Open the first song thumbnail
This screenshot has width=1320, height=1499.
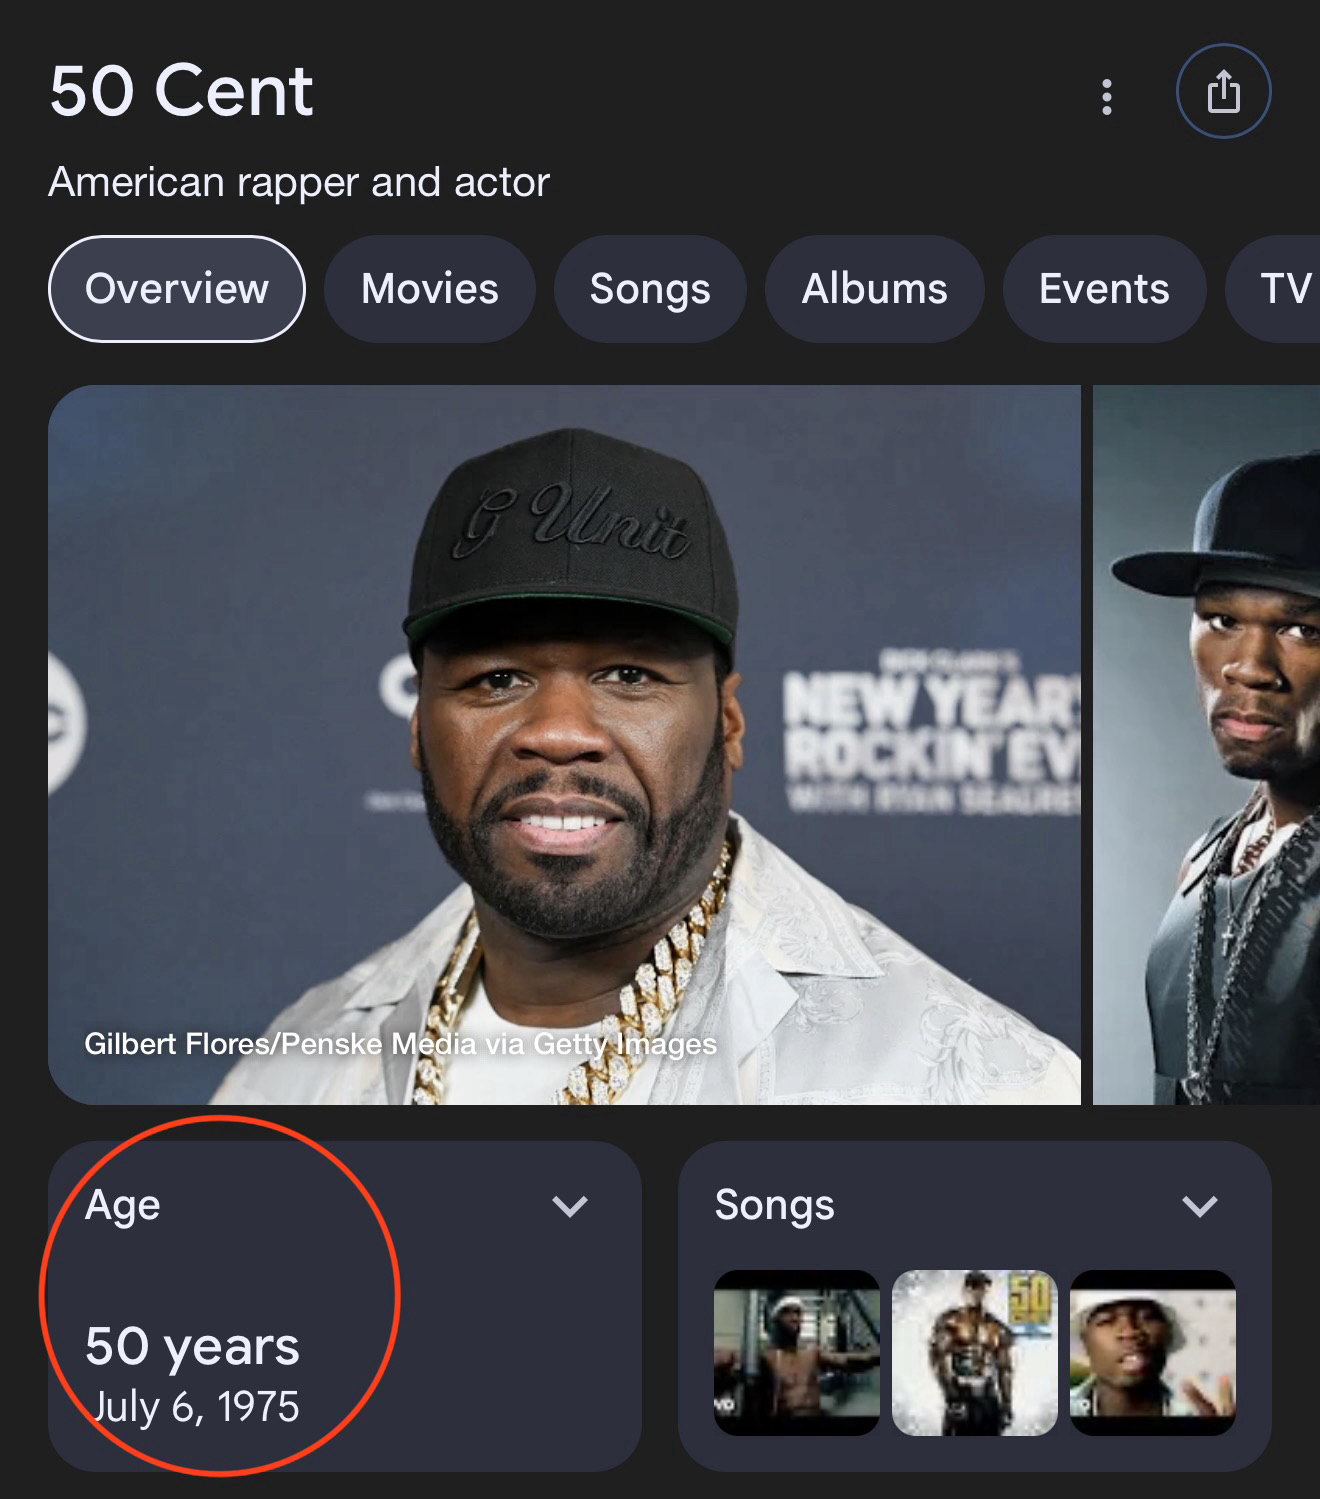(797, 1352)
